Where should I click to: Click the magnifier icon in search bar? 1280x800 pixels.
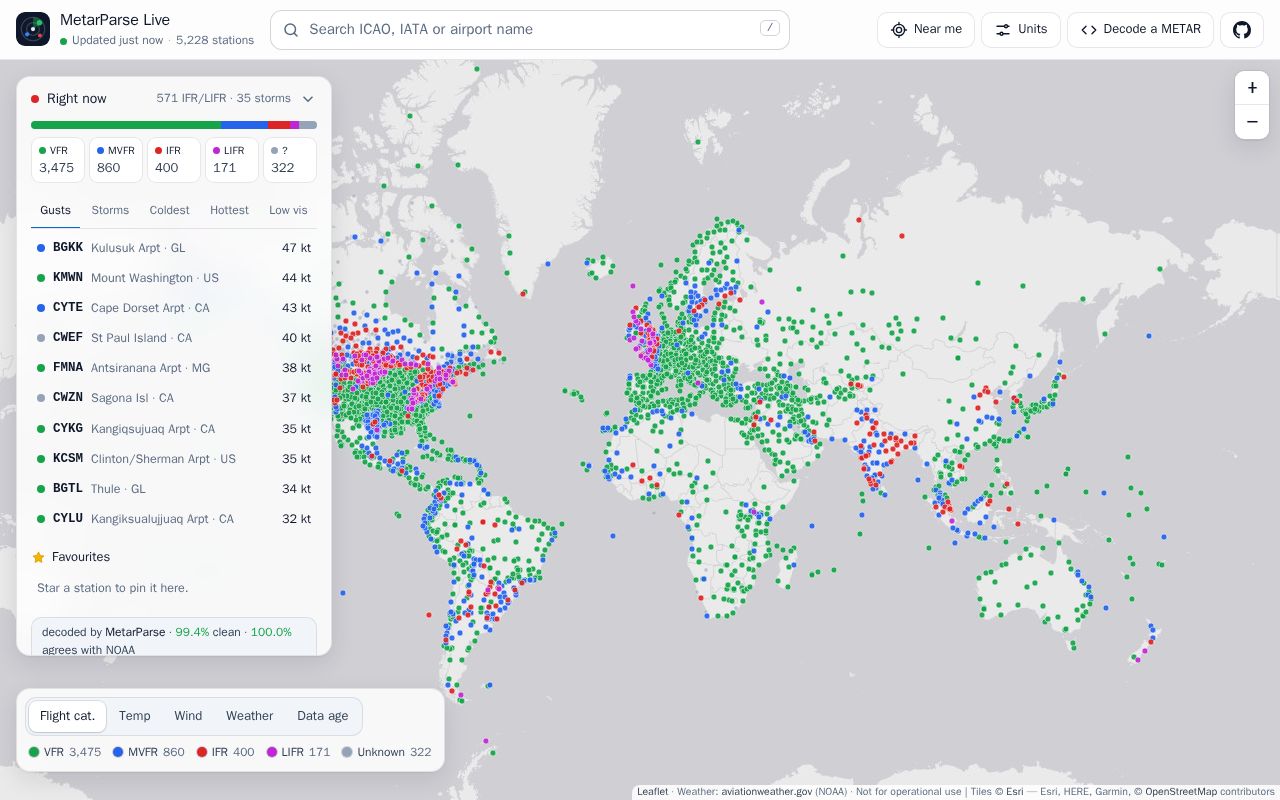291,30
